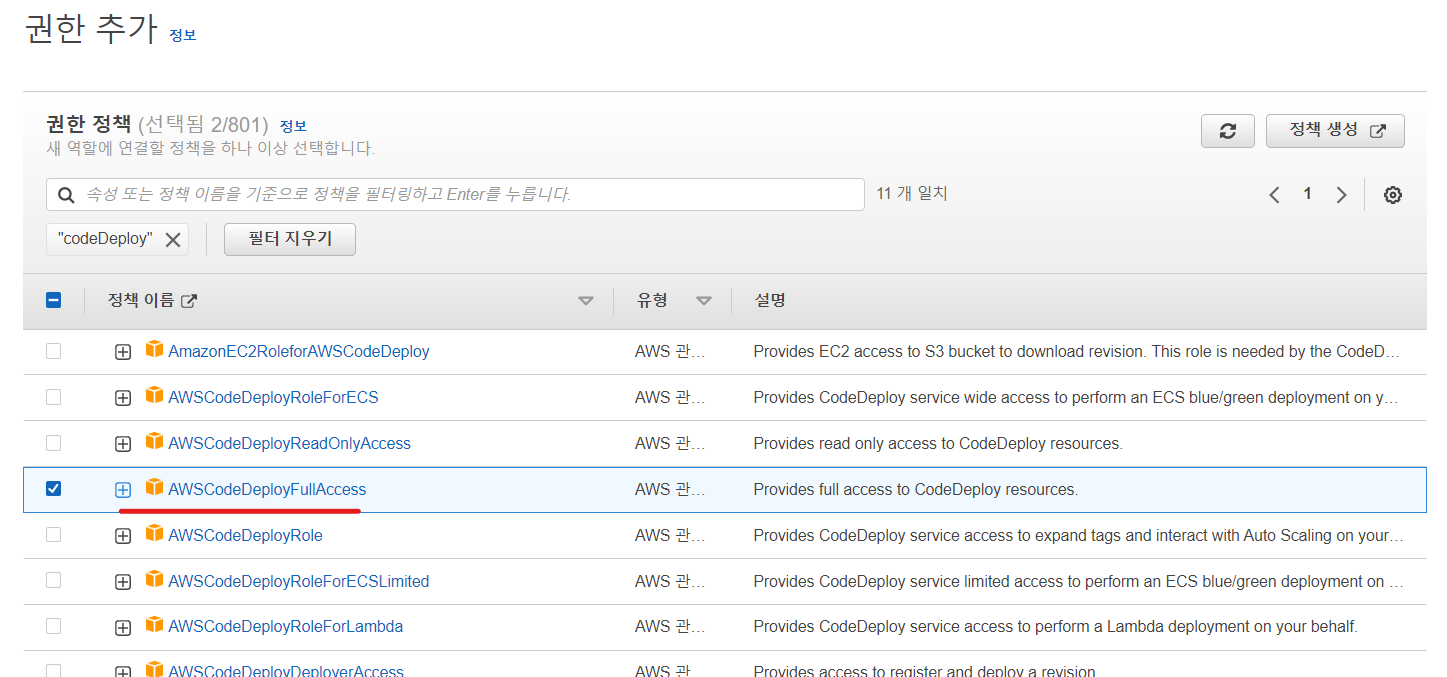Click "Provides full access to CodeDeploy resources."

click(x=915, y=490)
